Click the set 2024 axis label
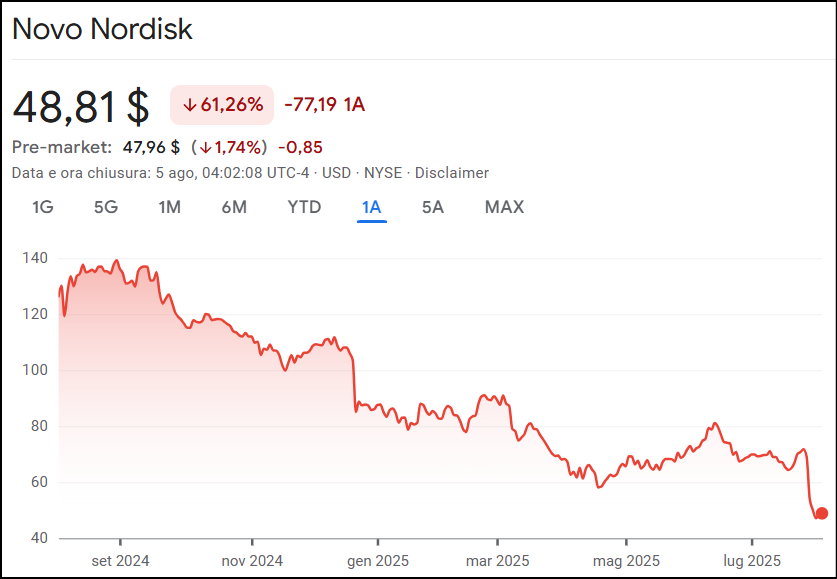The height and width of the screenshot is (579, 837). tap(120, 560)
